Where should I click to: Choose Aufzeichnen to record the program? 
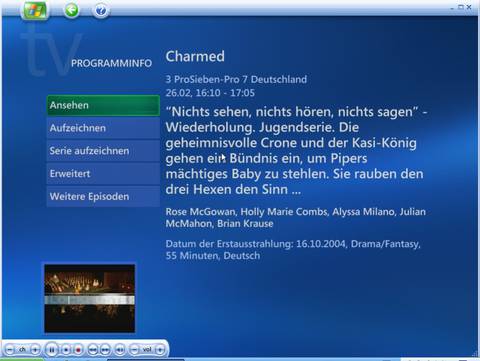pos(103,128)
